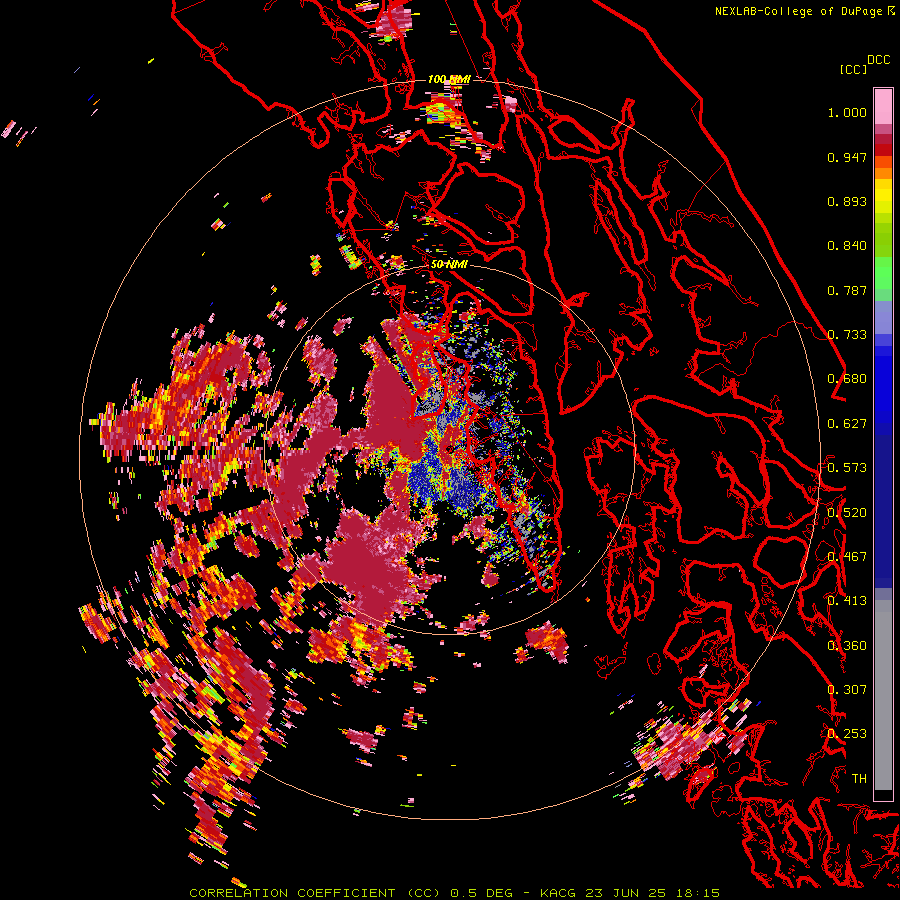Screen dimensions: 900x900
Task: Click the 0.413 color scale value
Action: (847, 601)
